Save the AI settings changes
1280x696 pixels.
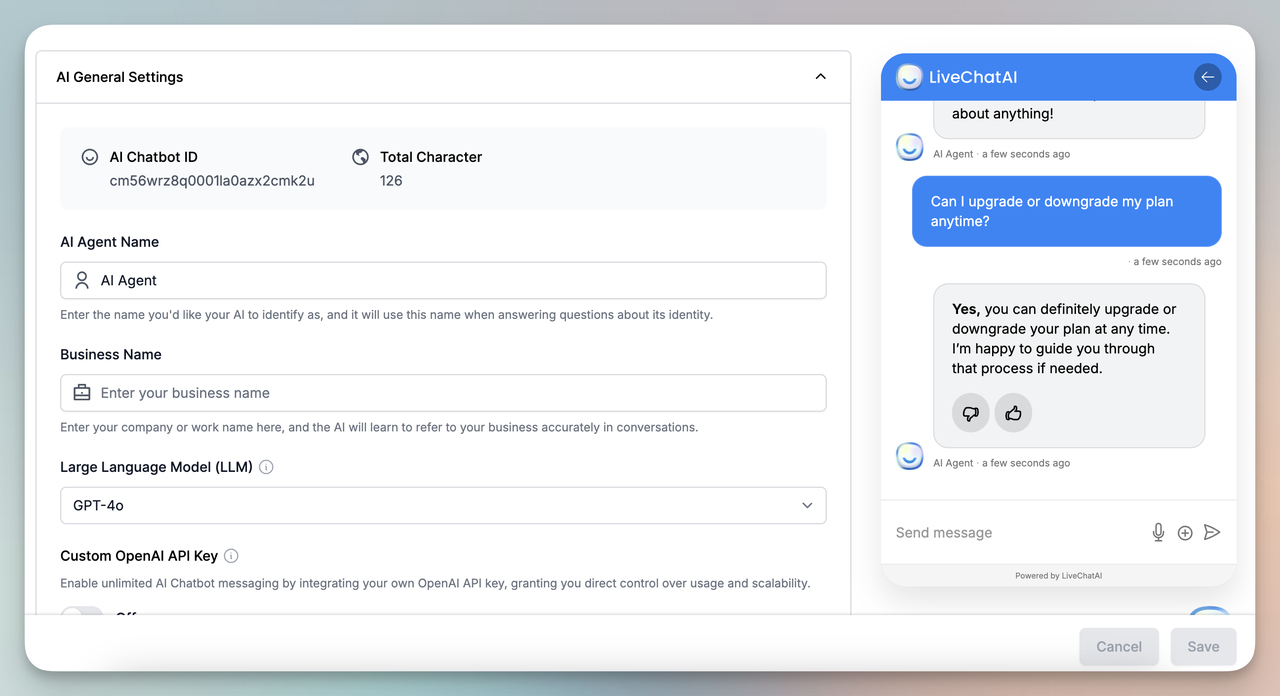click(1203, 646)
